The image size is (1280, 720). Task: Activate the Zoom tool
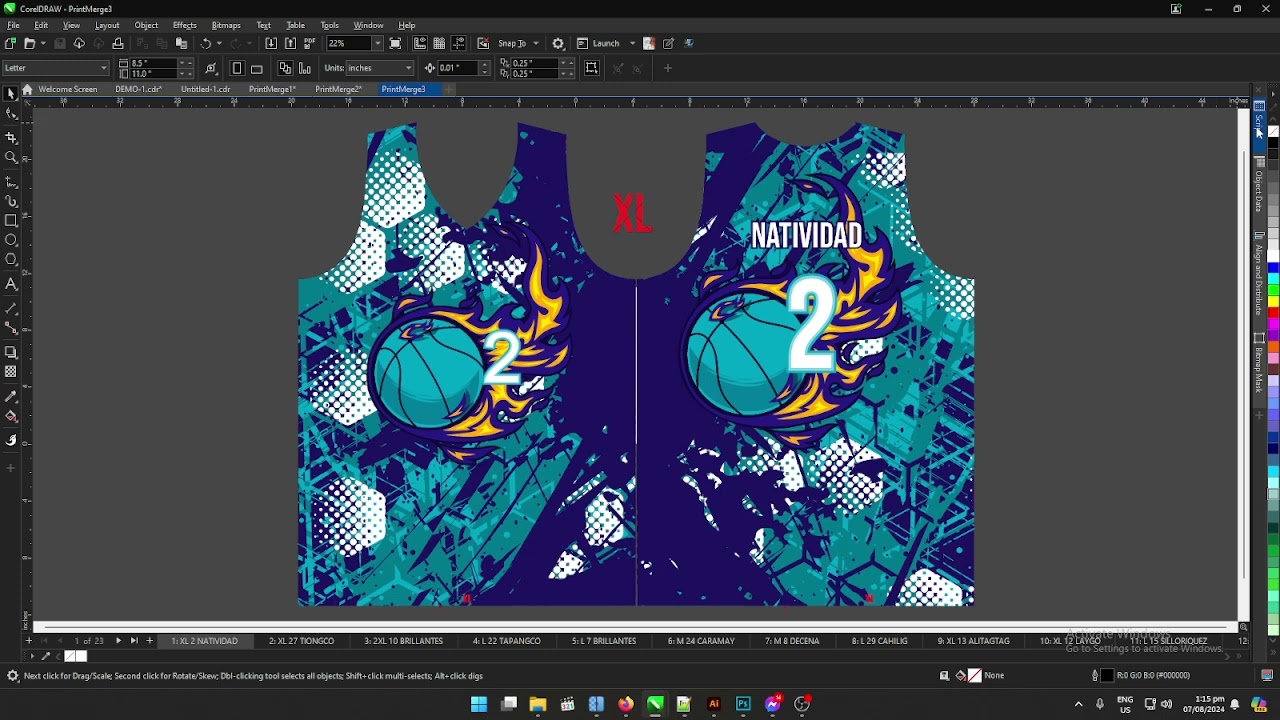11,158
